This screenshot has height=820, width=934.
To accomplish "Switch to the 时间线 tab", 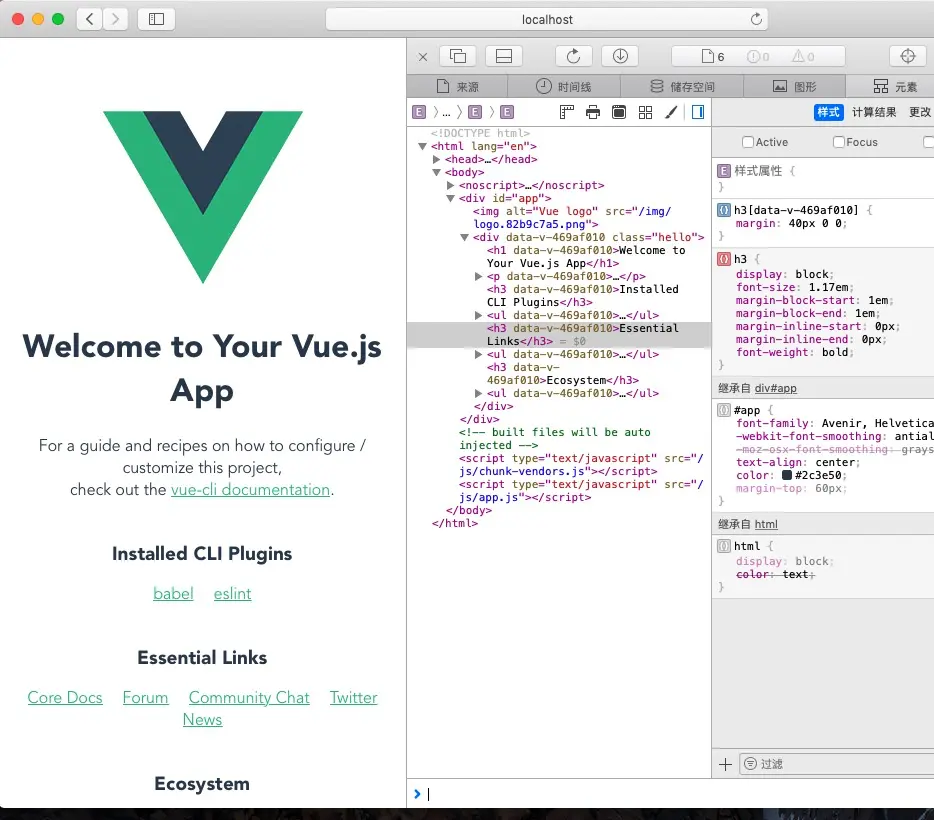I will pyautogui.click(x=563, y=86).
